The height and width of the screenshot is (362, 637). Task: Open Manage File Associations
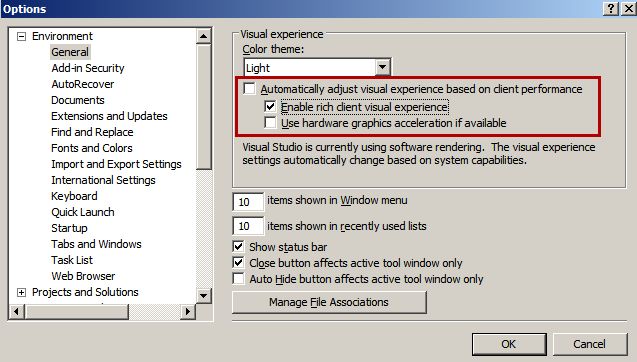point(329,302)
